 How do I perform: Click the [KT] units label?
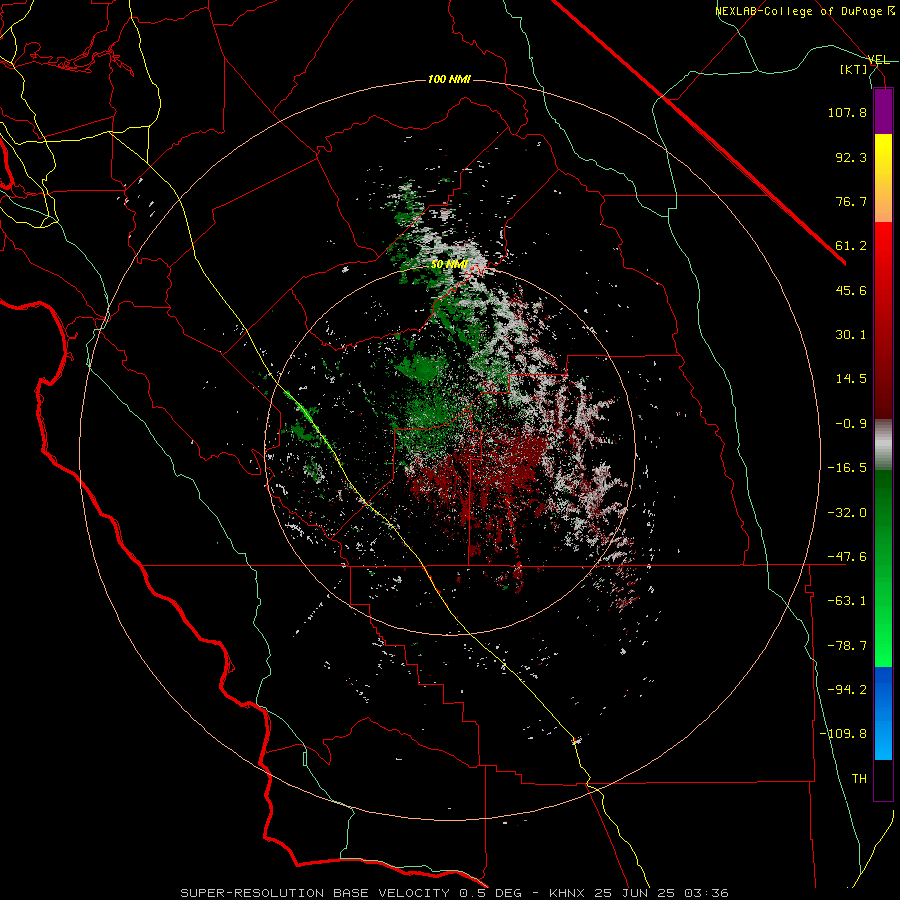pos(854,69)
